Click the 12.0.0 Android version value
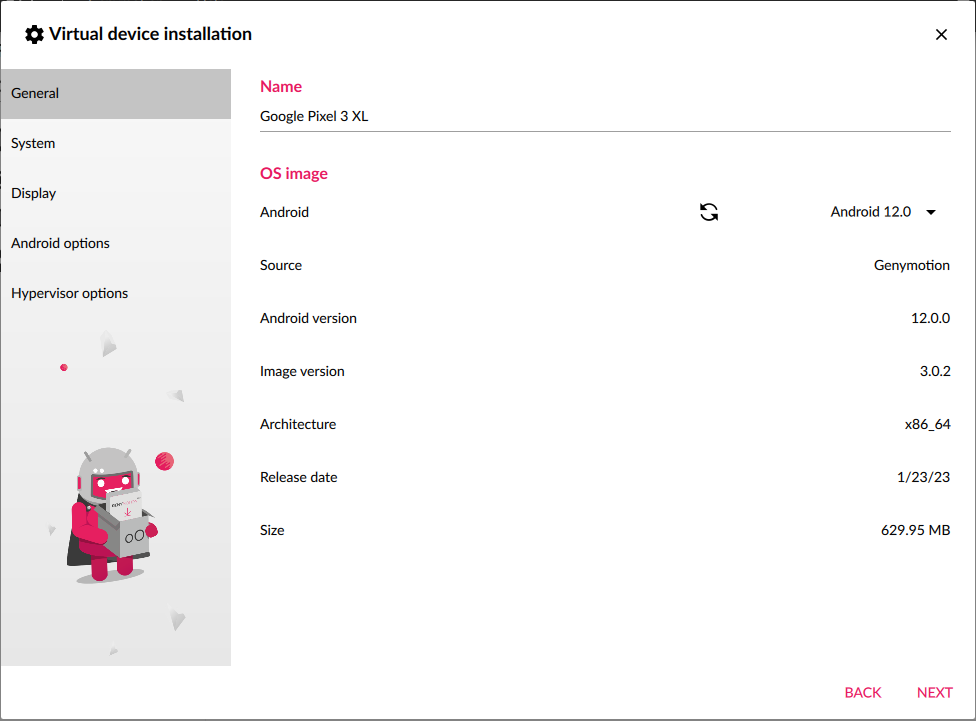The width and height of the screenshot is (976, 721). tap(929, 318)
